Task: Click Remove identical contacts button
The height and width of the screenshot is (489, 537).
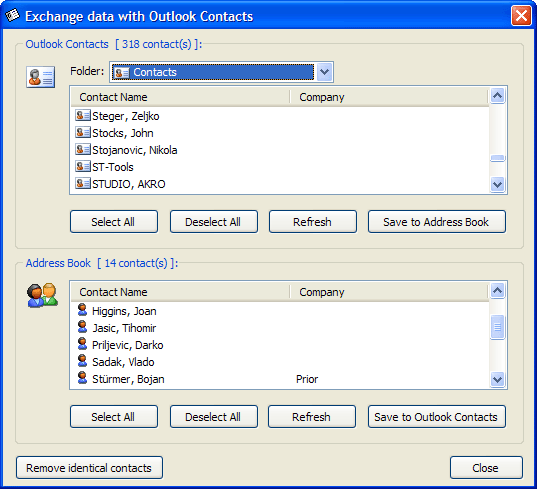Action: [89, 468]
